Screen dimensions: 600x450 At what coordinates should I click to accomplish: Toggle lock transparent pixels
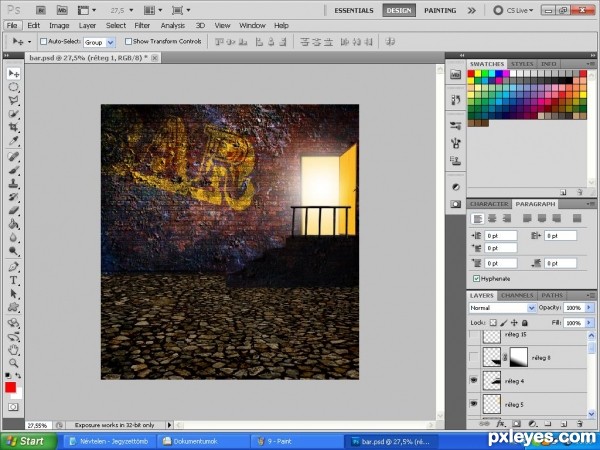pos(493,323)
